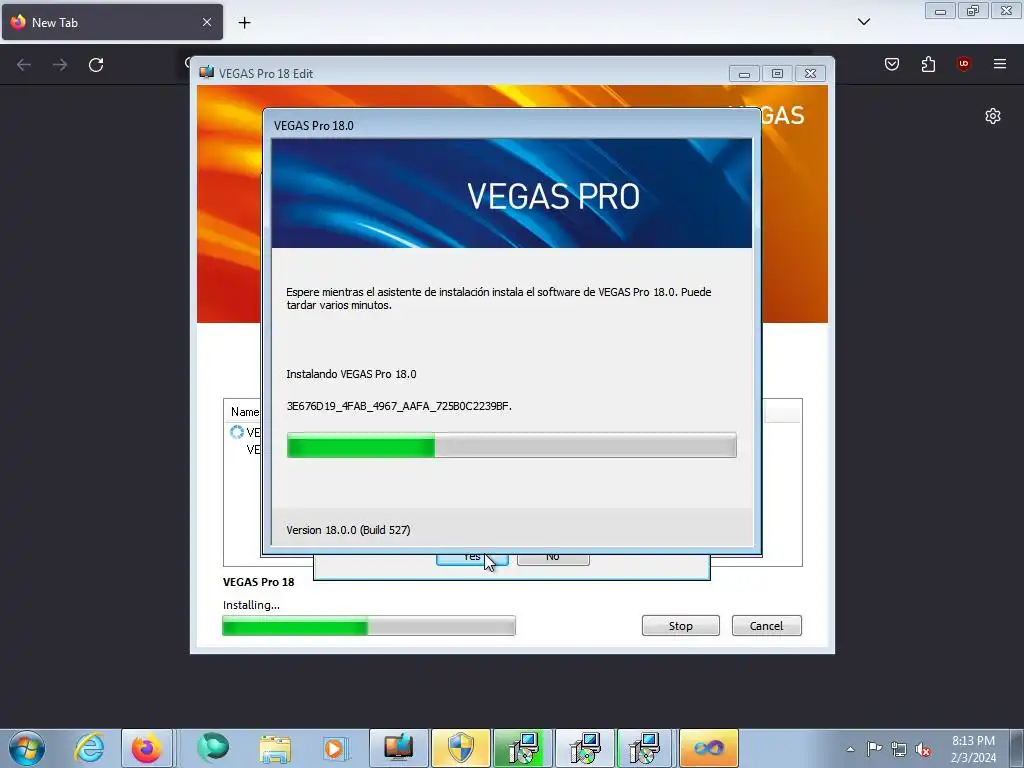Go back in Firefox navigation

[24, 65]
